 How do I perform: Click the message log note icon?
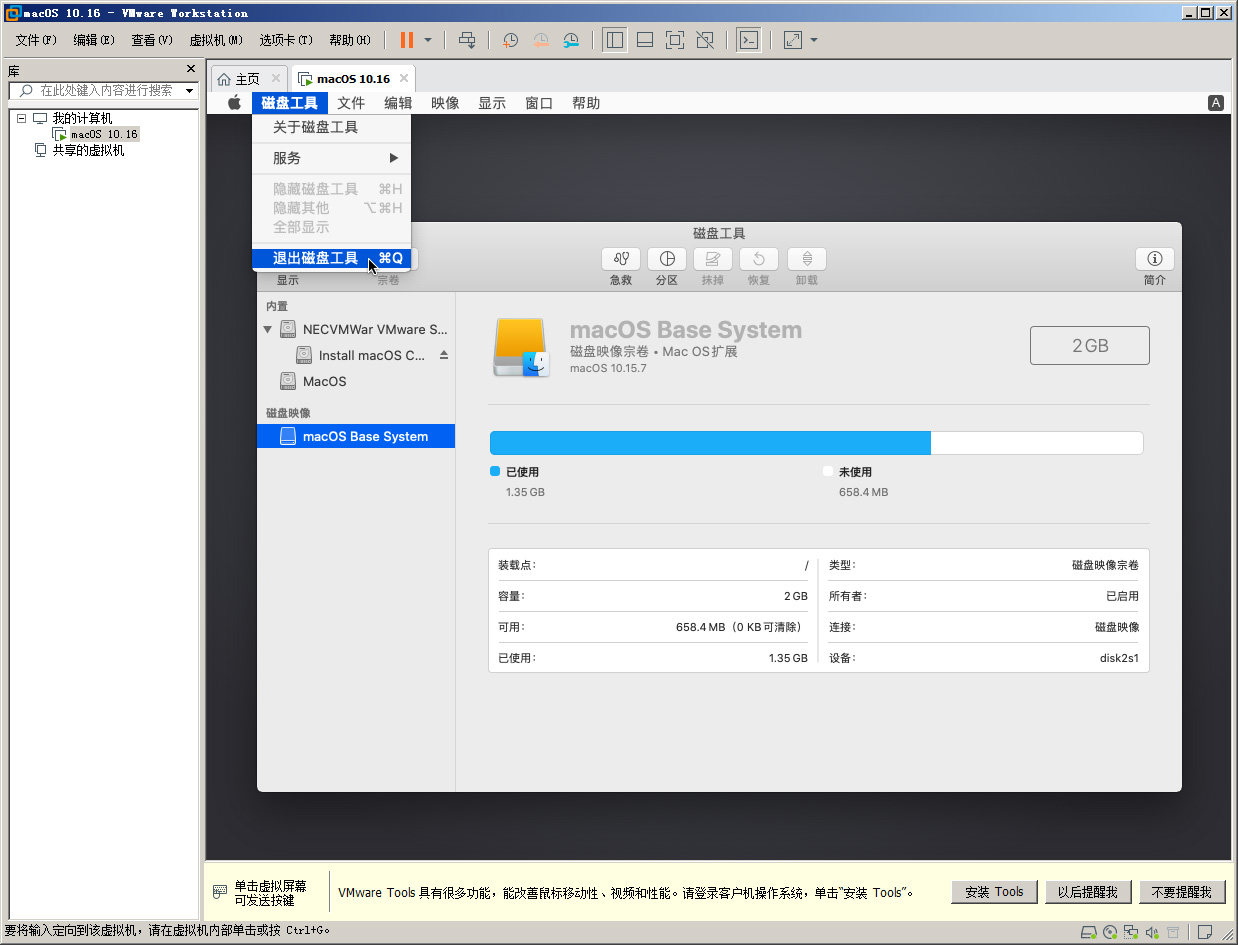click(x=1205, y=932)
